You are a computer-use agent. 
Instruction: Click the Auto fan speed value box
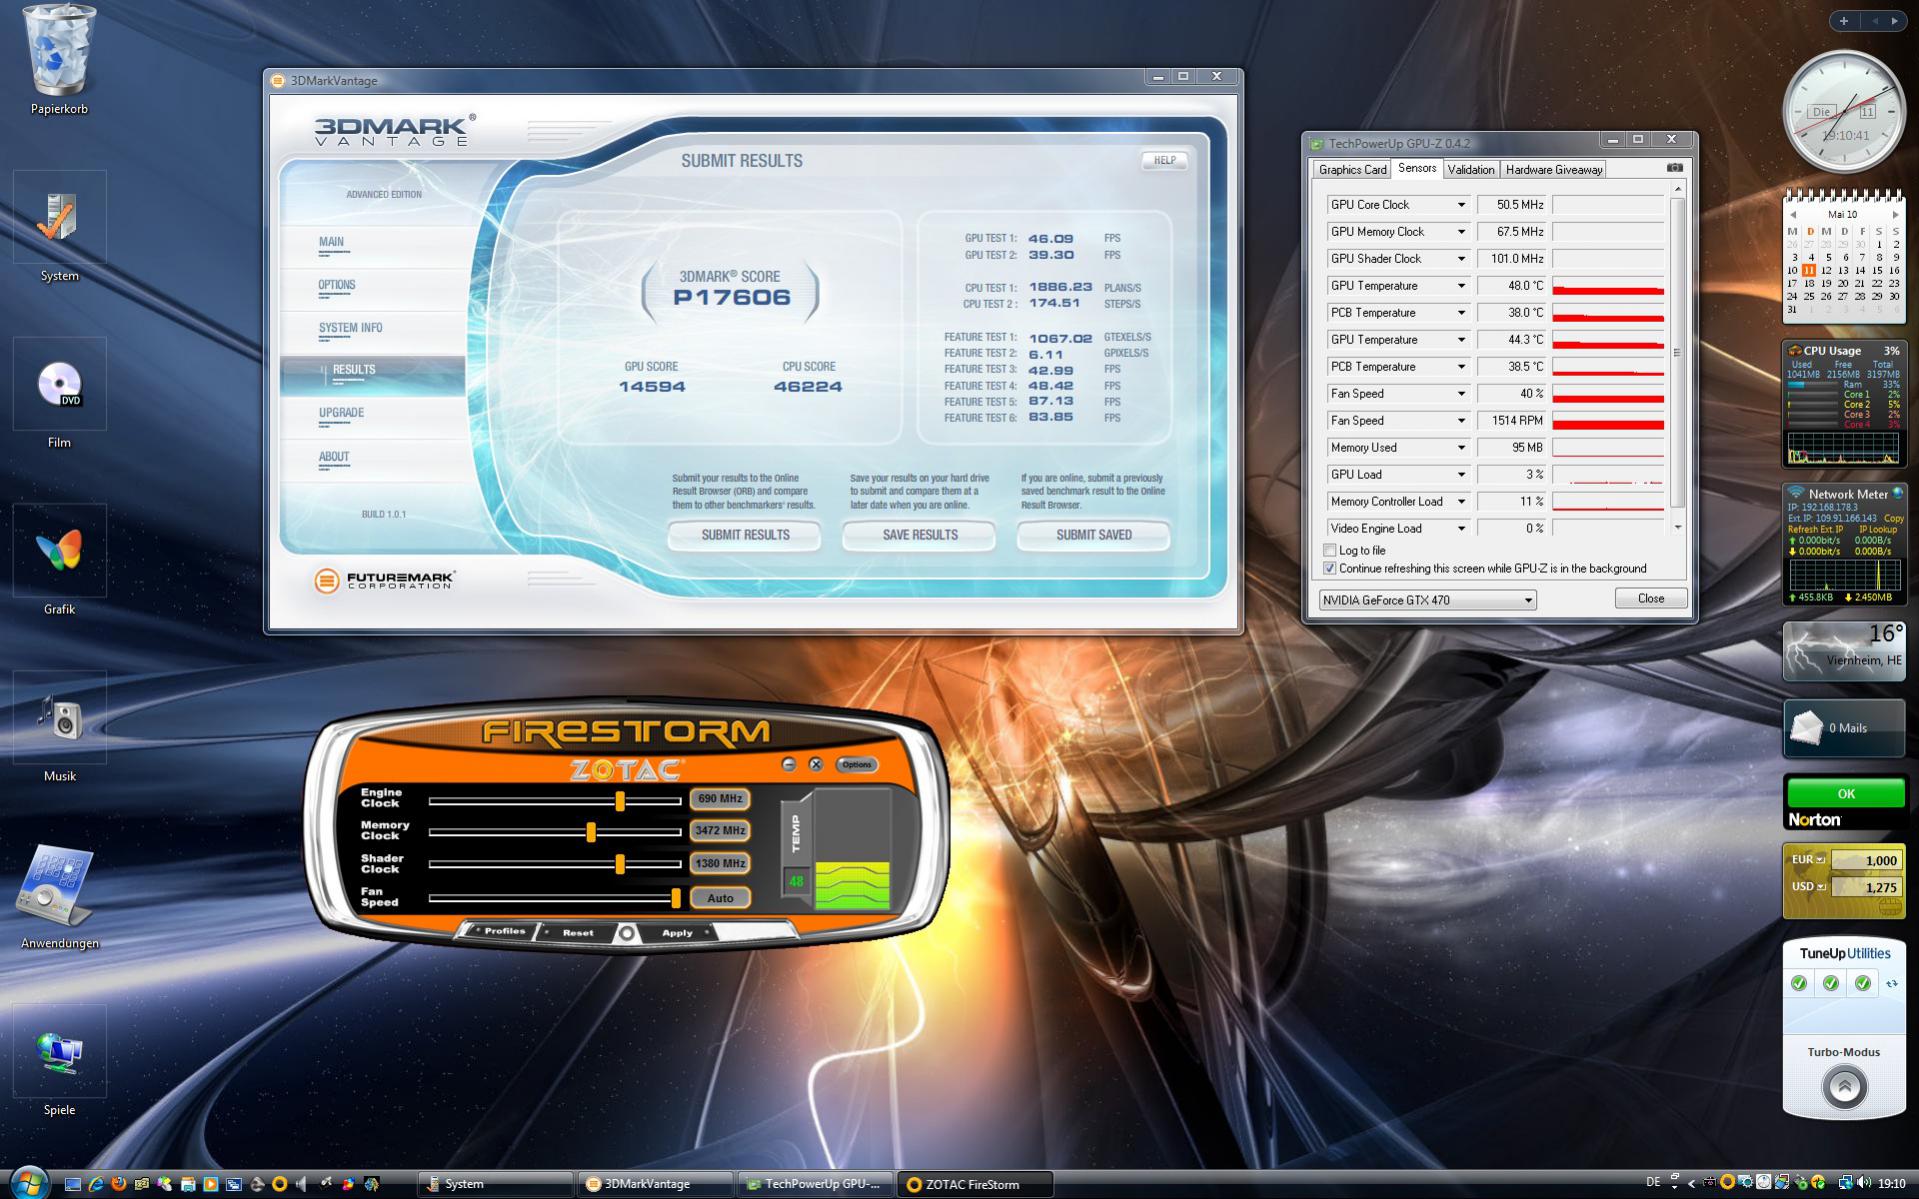pyautogui.click(x=720, y=898)
